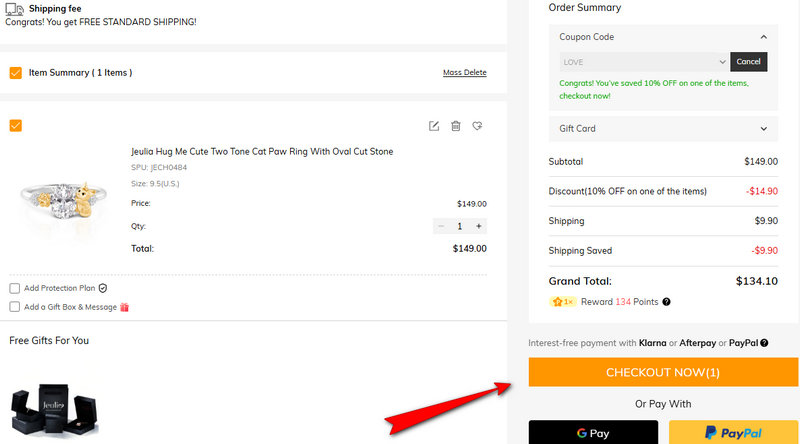Image resolution: width=800 pixels, height=444 pixels.
Task: Enable Add Protection Plan checkbox
Action: click(x=14, y=288)
